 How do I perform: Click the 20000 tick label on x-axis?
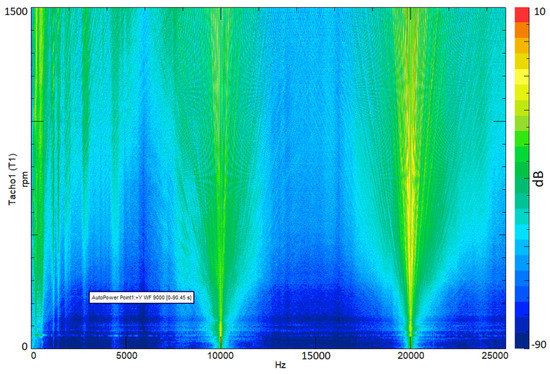coord(410,356)
